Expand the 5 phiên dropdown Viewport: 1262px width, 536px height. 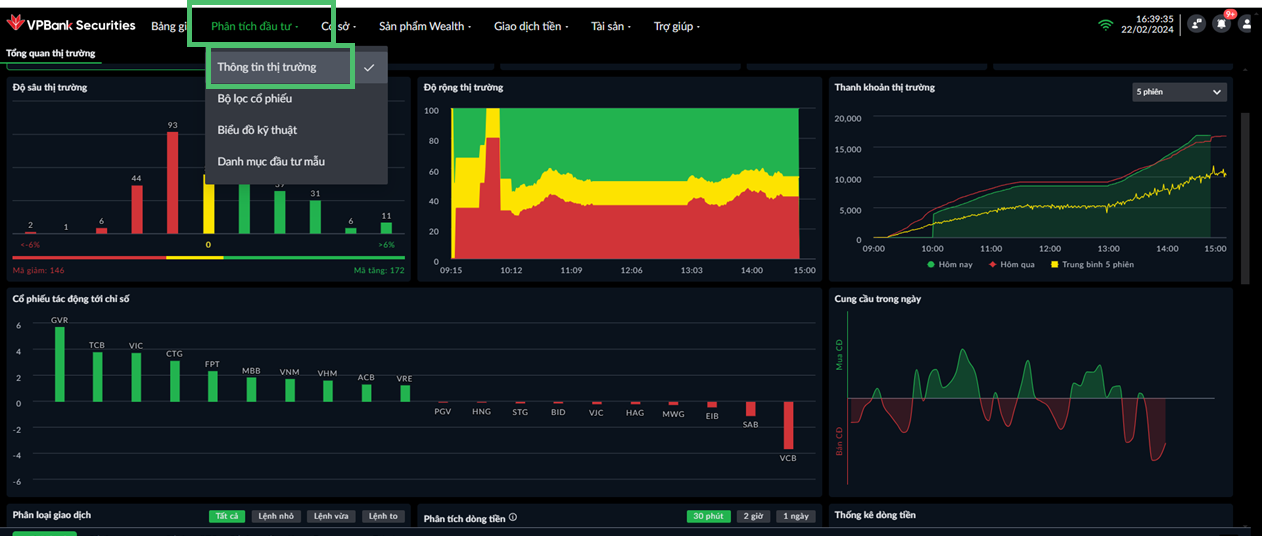[1179, 92]
